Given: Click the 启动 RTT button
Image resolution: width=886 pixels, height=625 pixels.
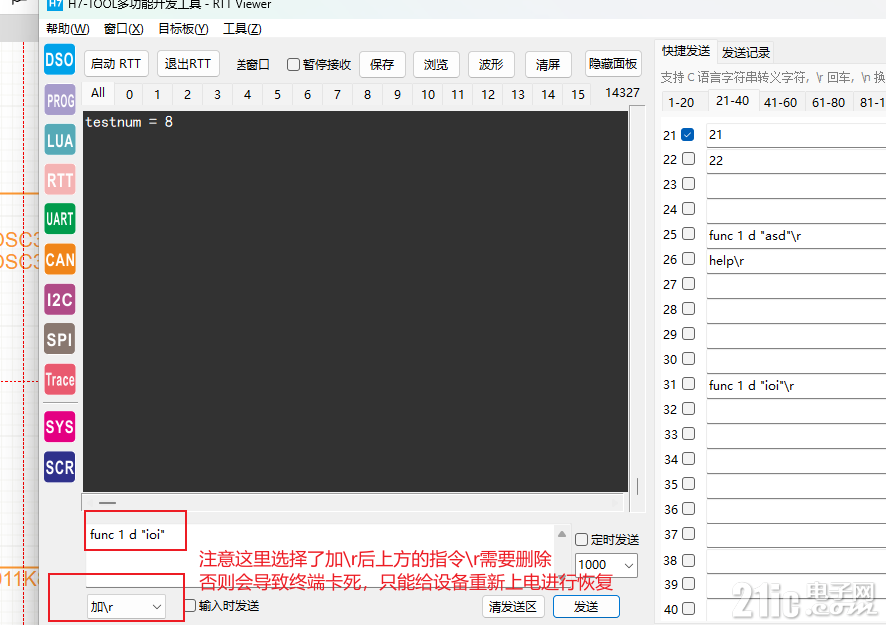Looking at the screenshot, I should coord(116,64).
